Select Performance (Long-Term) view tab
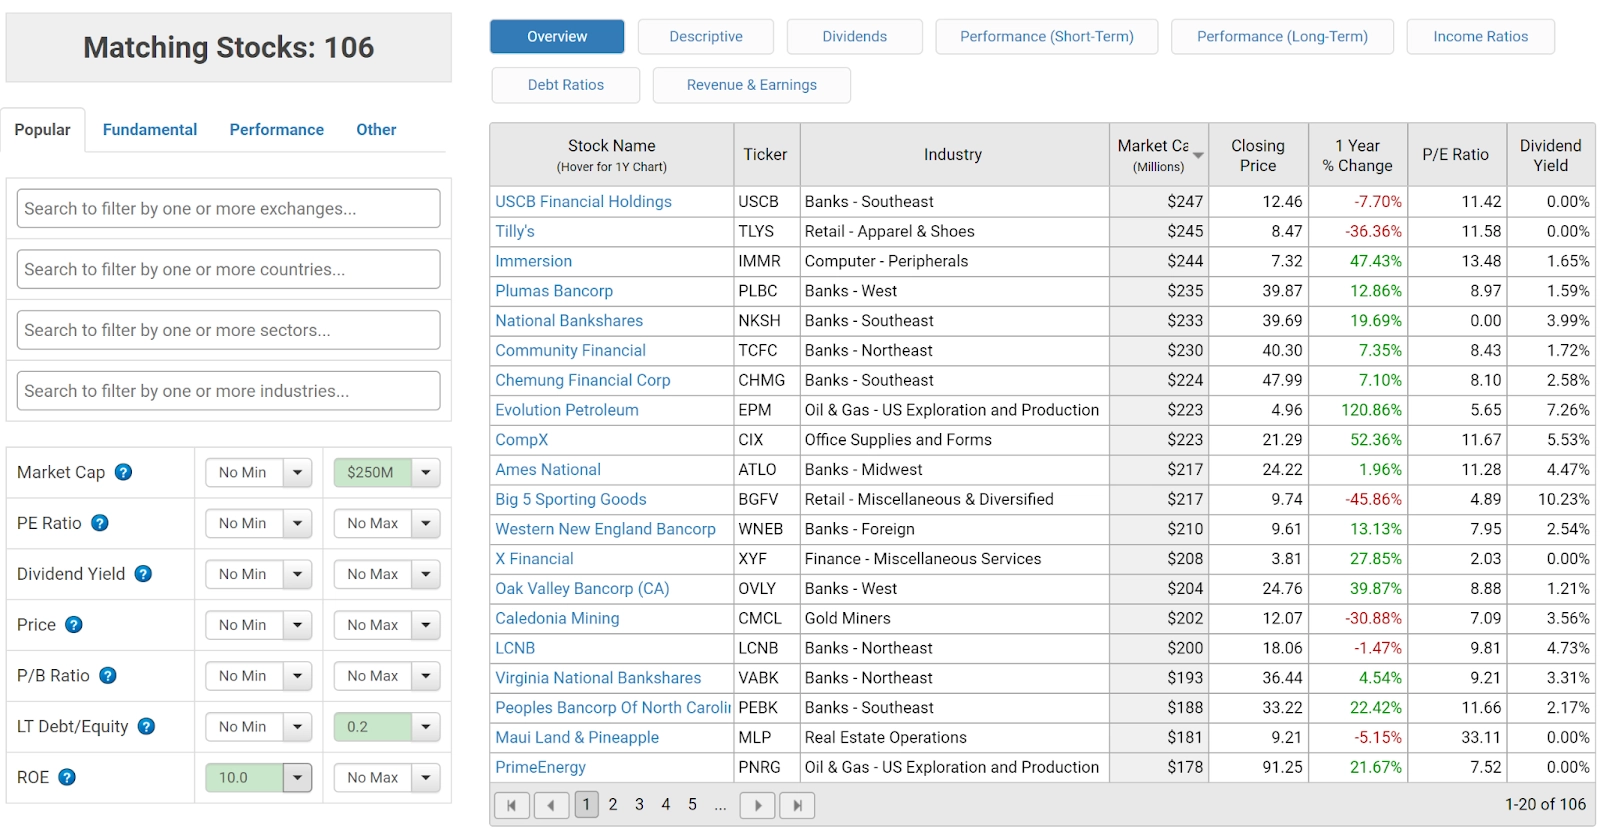 click(x=1282, y=37)
